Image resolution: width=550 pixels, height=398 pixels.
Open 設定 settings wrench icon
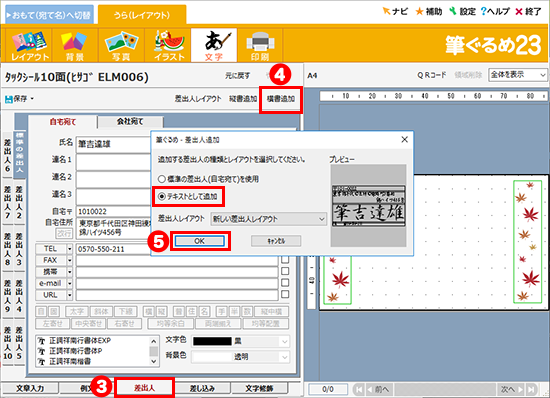point(453,12)
